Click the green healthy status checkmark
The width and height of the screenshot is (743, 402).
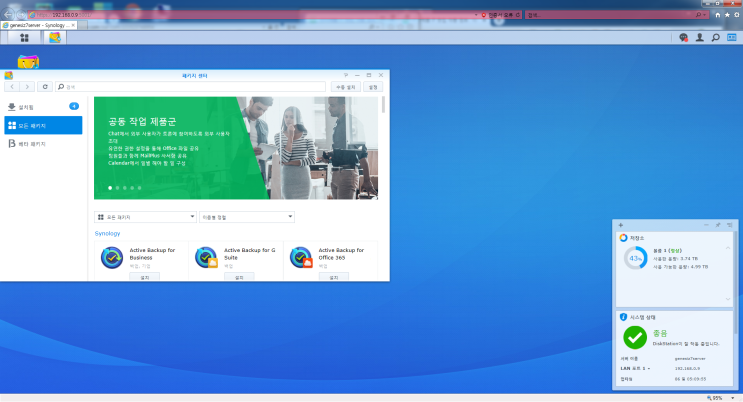635,338
